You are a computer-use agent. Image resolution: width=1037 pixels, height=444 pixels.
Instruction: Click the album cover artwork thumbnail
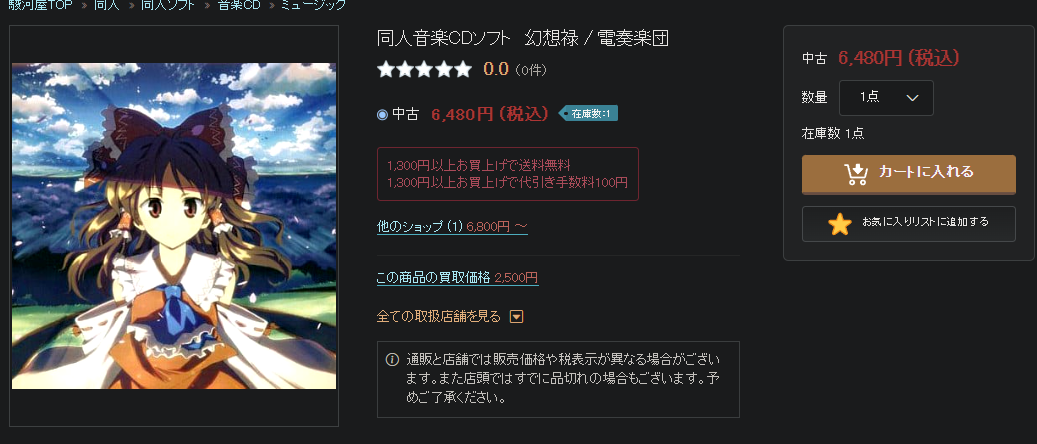point(174,226)
